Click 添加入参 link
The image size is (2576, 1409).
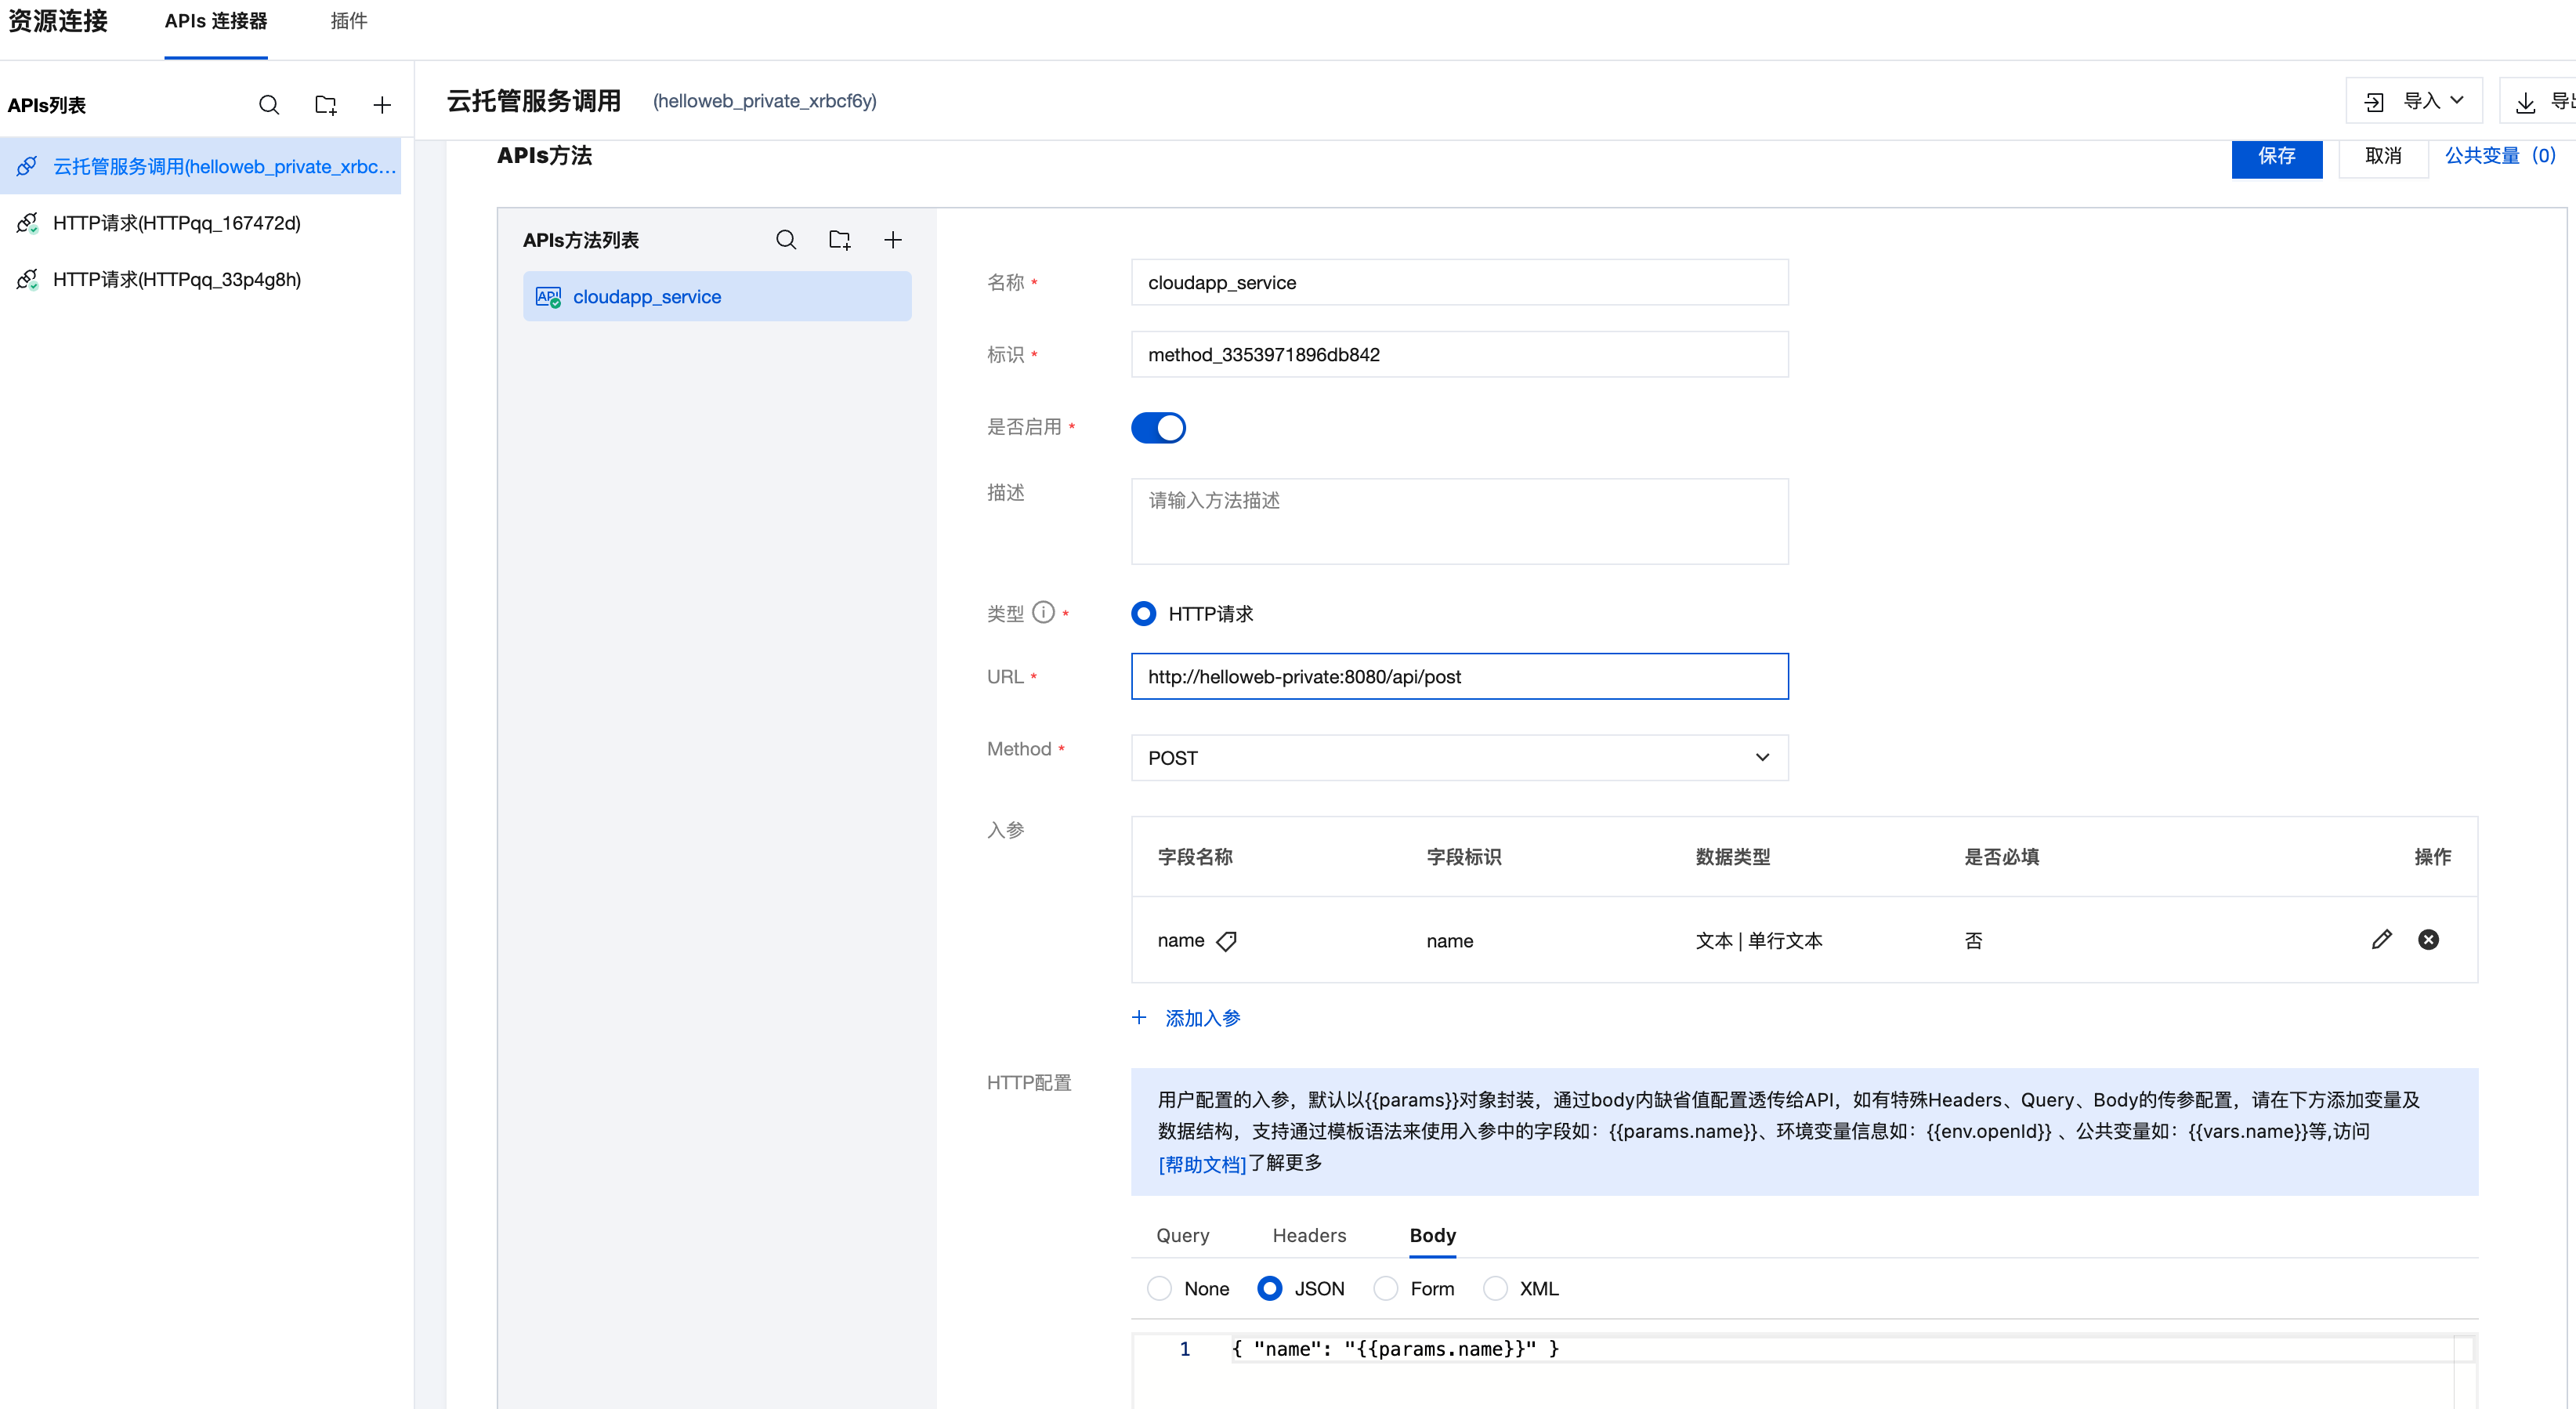(x=1202, y=1017)
